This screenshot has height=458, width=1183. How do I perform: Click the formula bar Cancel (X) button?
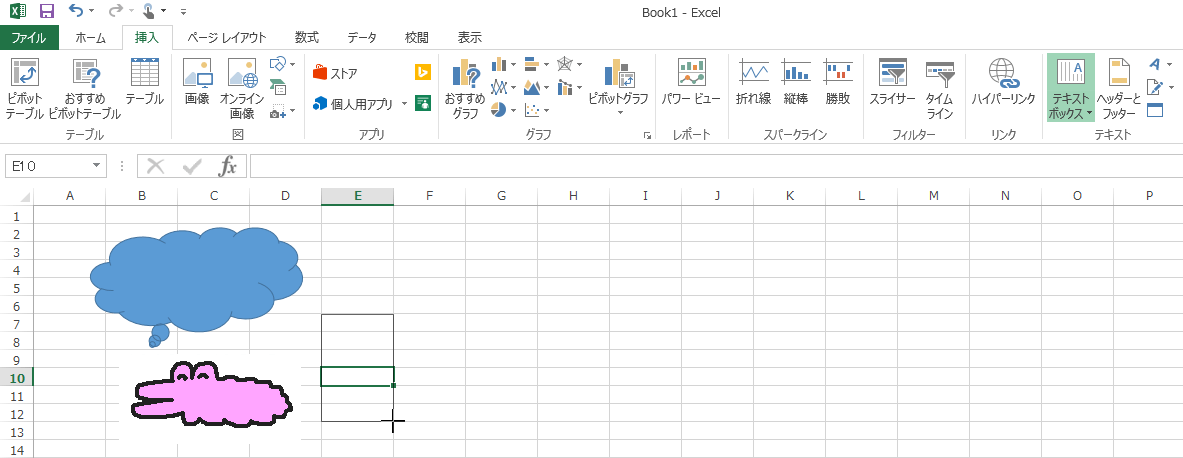point(155,167)
